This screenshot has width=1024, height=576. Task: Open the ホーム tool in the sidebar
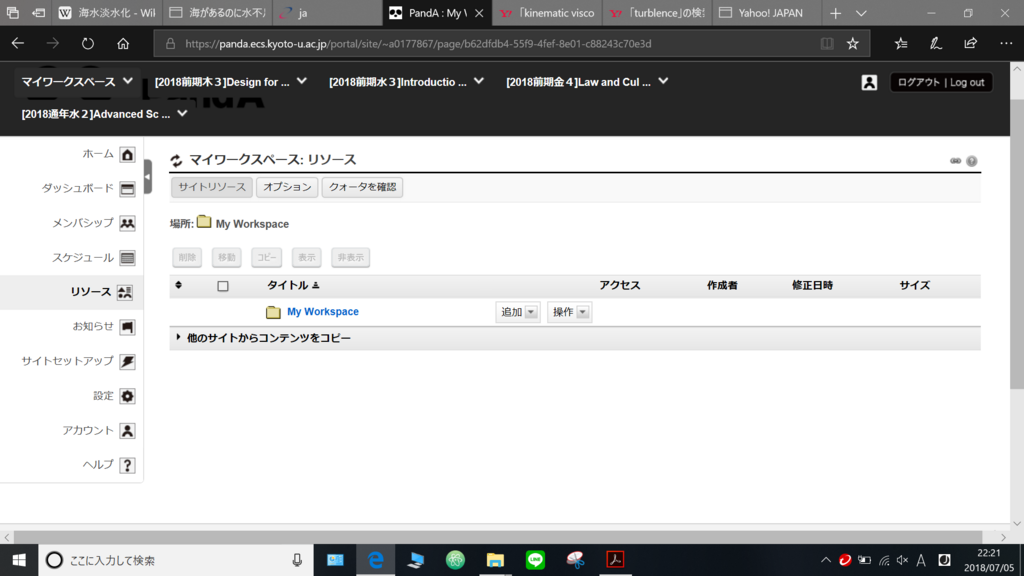[x=127, y=156]
